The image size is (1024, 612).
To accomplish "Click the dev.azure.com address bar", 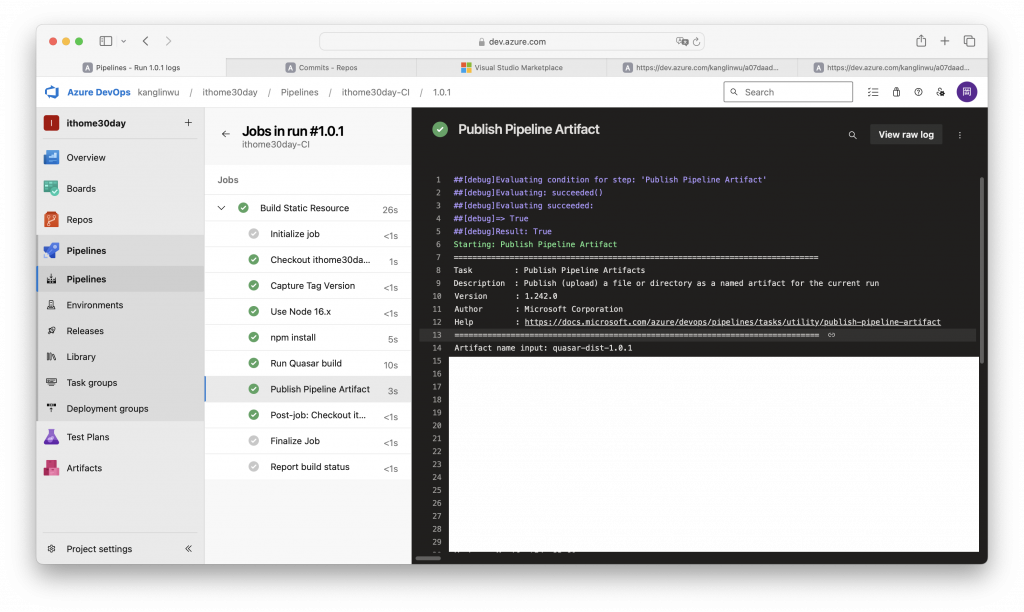I will (511, 41).
